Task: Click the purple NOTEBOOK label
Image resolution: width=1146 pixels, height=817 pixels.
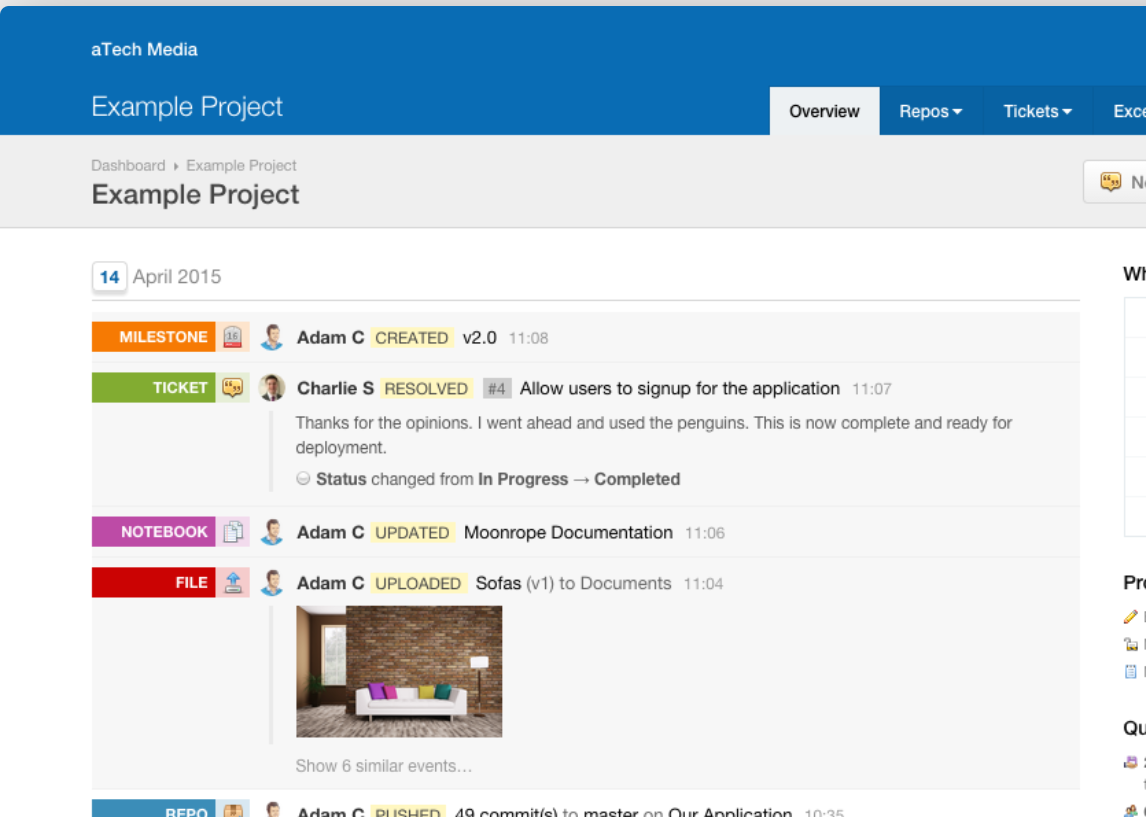Action: pos(153,531)
